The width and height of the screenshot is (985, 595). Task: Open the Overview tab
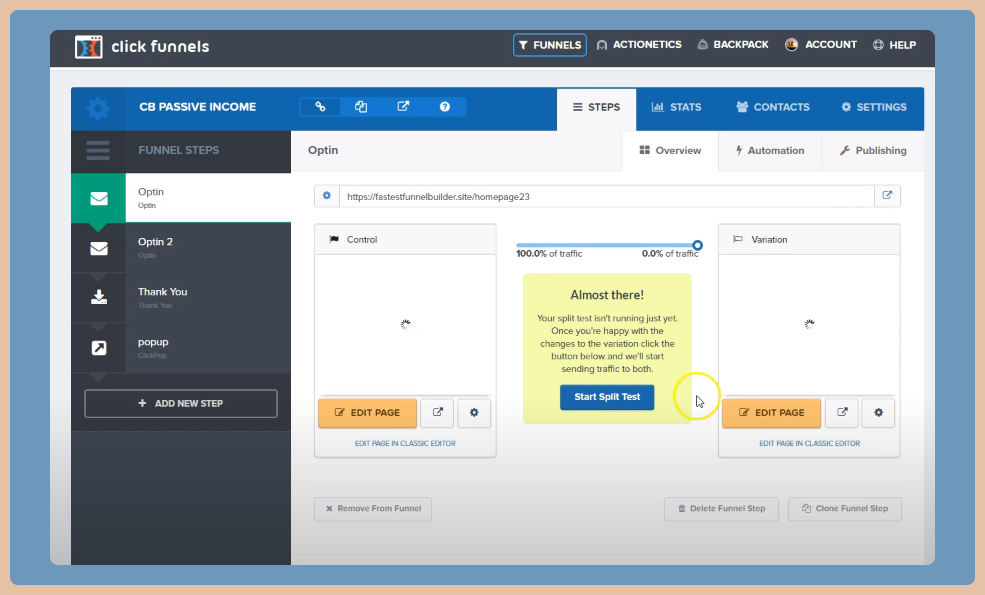coord(670,151)
